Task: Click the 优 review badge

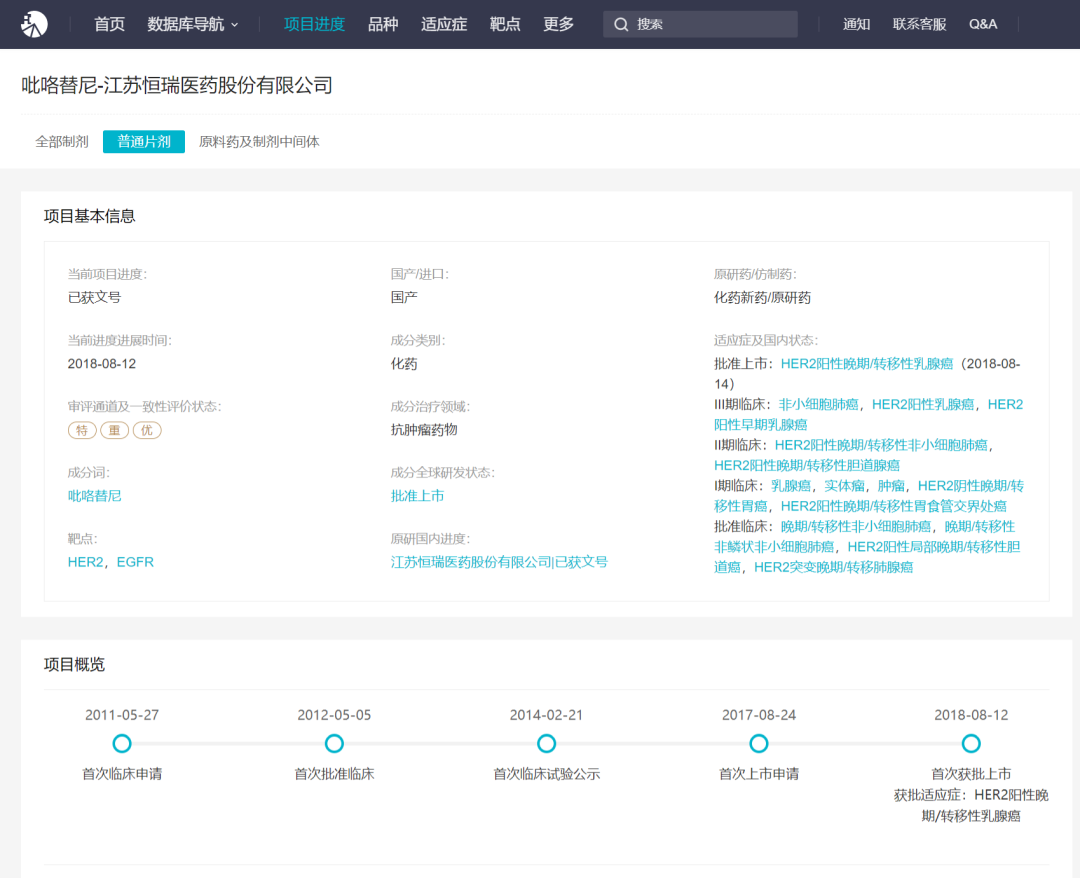Action: tap(147, 430)
